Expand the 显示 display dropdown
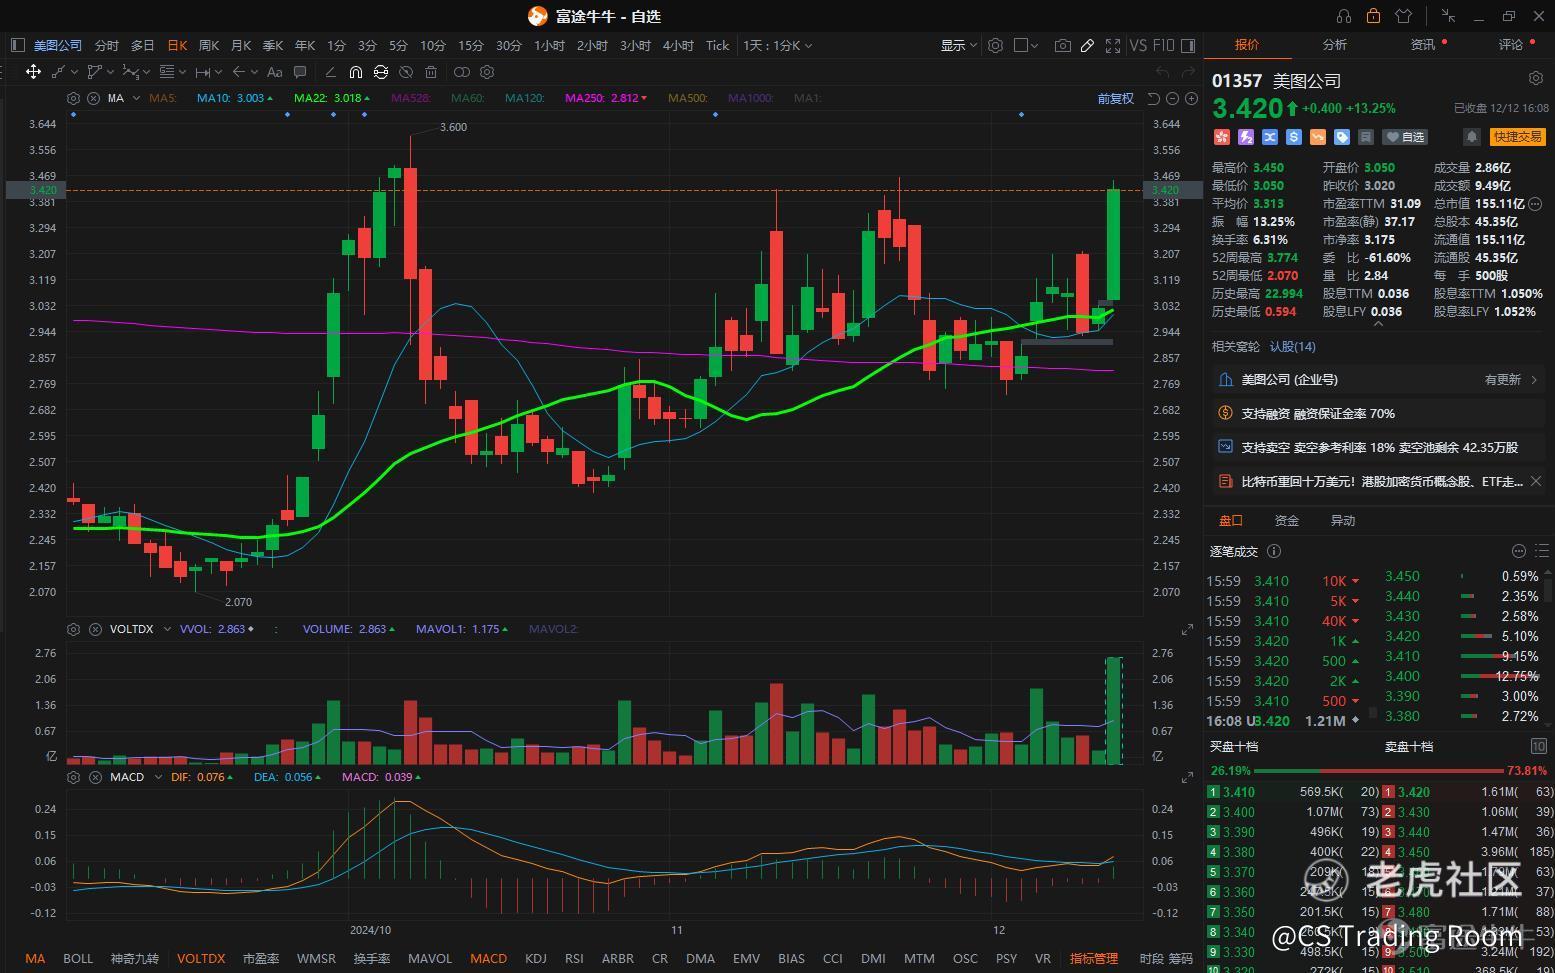This screenshot has height=973, width=1555. pyautogui.click(x=958, y=45)
